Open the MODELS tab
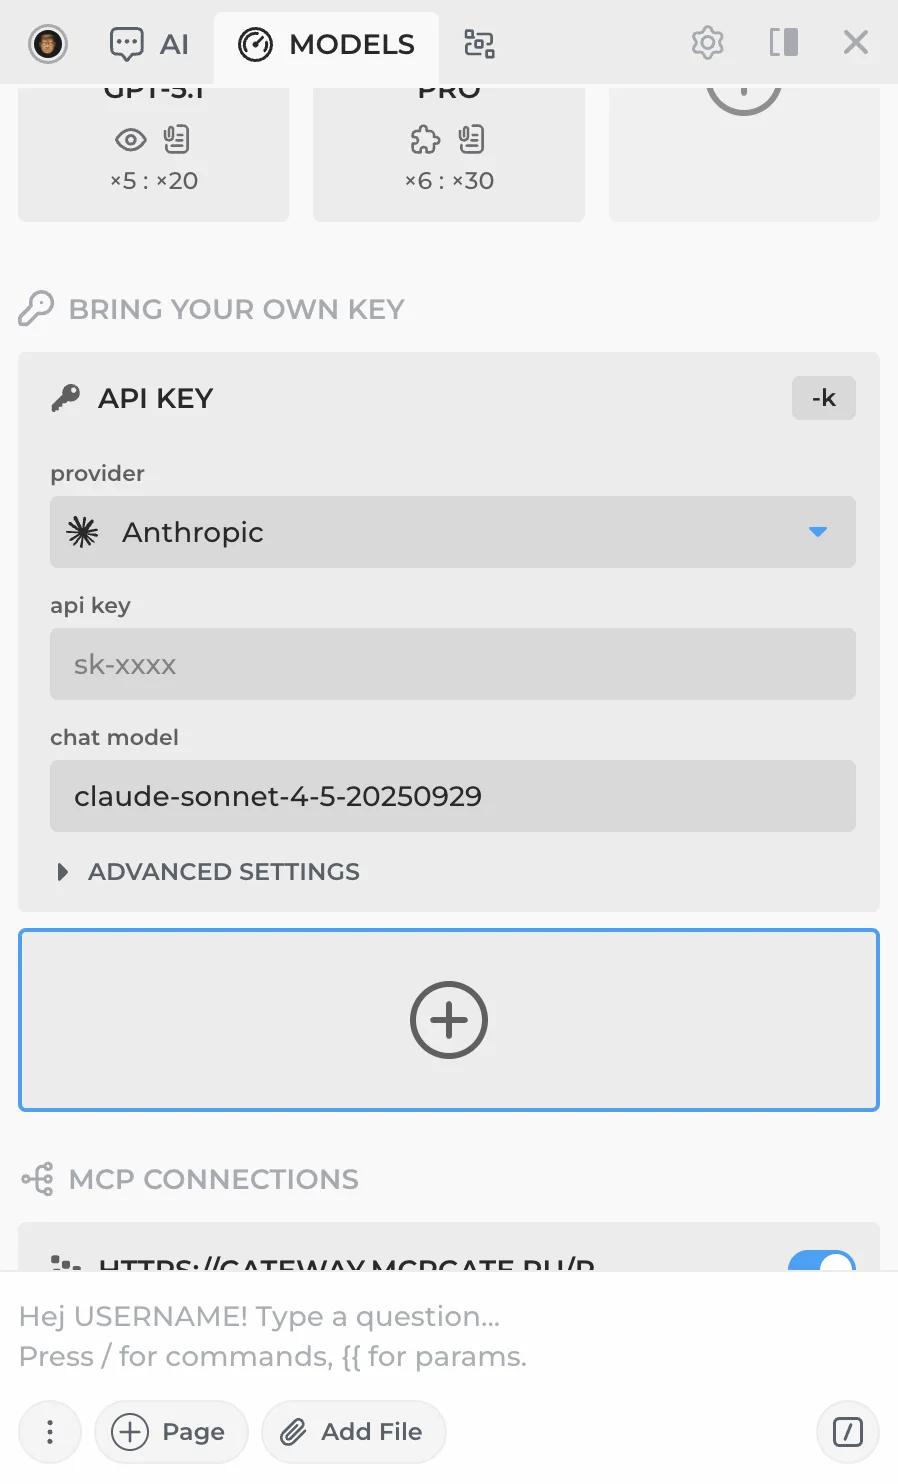Image resolution: width=898 pixels, height=1484 pixels. pos(326,44)
